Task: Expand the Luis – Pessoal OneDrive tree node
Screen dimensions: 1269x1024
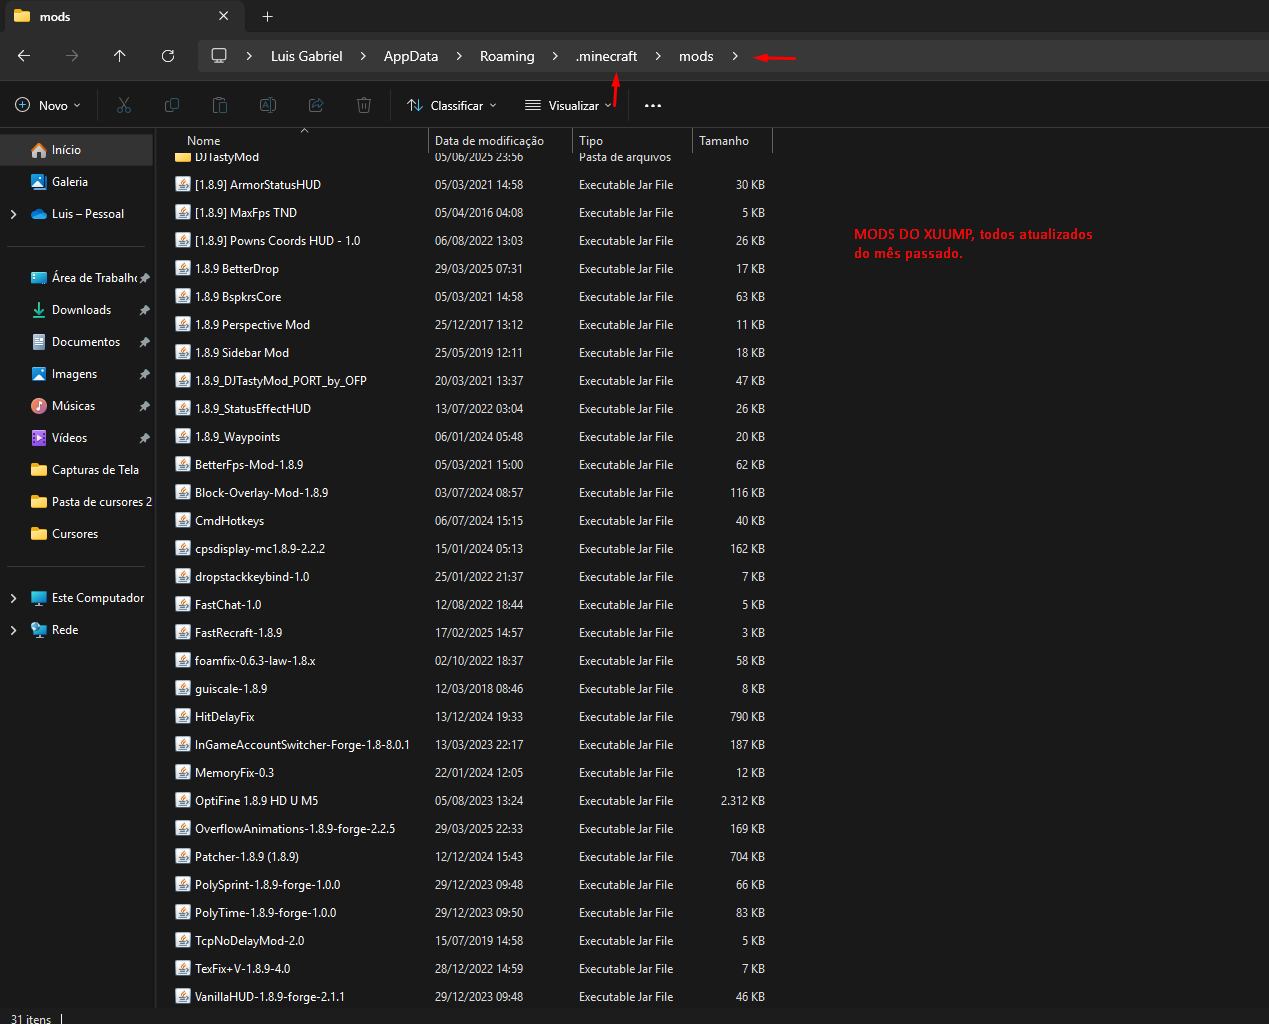Action: coord(13,214)
